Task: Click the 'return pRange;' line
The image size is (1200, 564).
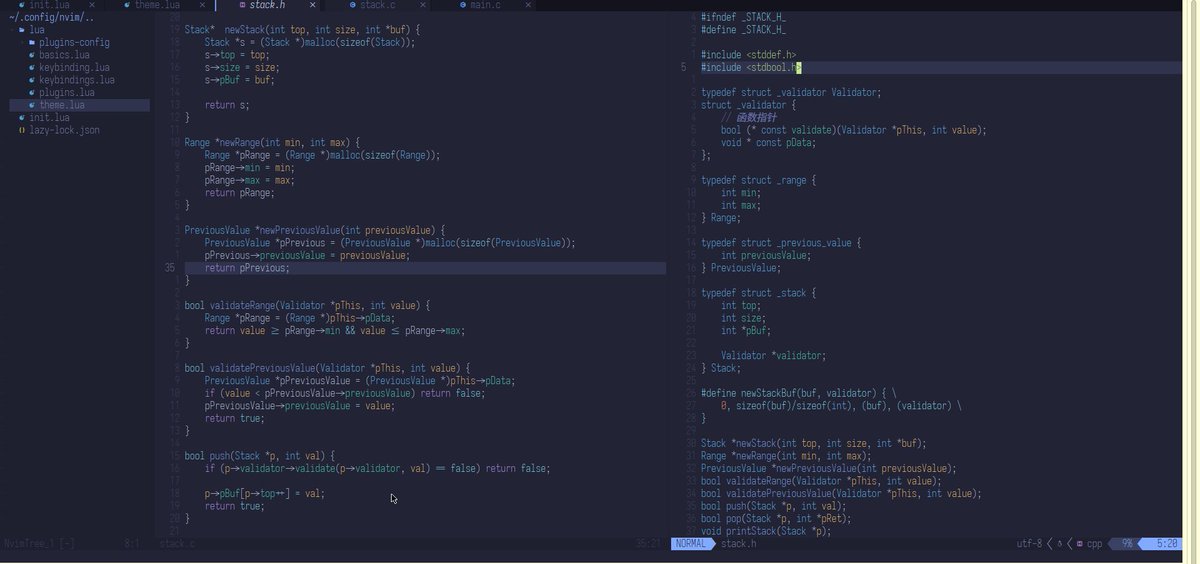Action: [x=239, y=193]
